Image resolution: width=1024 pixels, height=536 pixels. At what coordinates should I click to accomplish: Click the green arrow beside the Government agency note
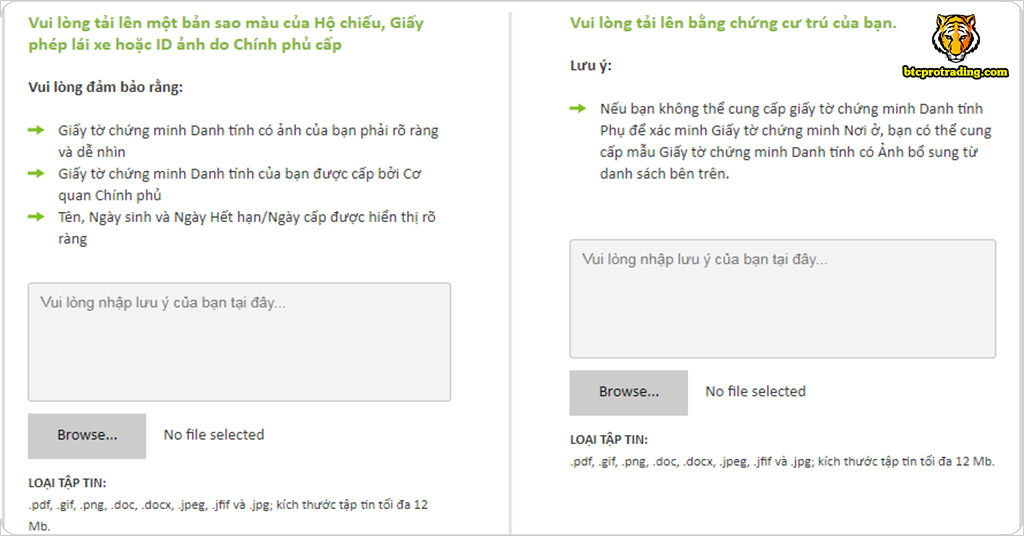[36, 173]
